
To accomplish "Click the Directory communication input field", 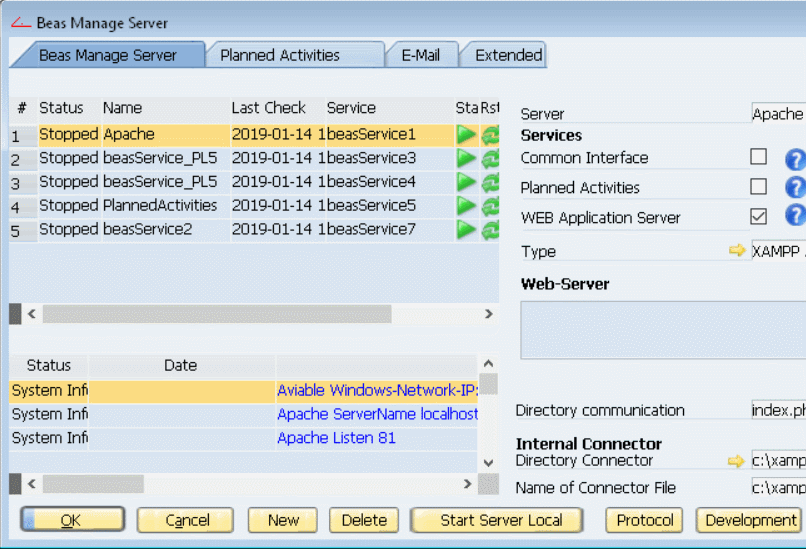I will point(778,410).
